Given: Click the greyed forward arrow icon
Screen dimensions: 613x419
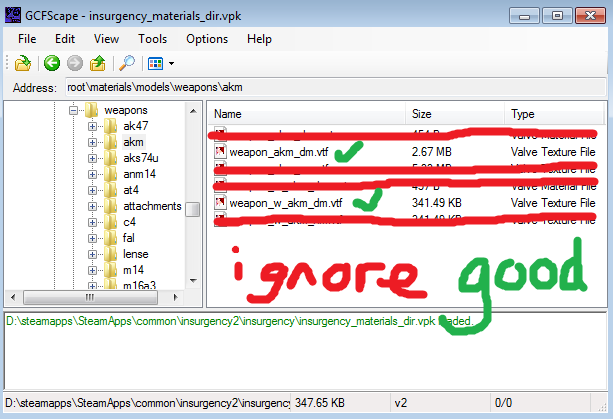Looking at the screenshot, I should coord(75,63).
